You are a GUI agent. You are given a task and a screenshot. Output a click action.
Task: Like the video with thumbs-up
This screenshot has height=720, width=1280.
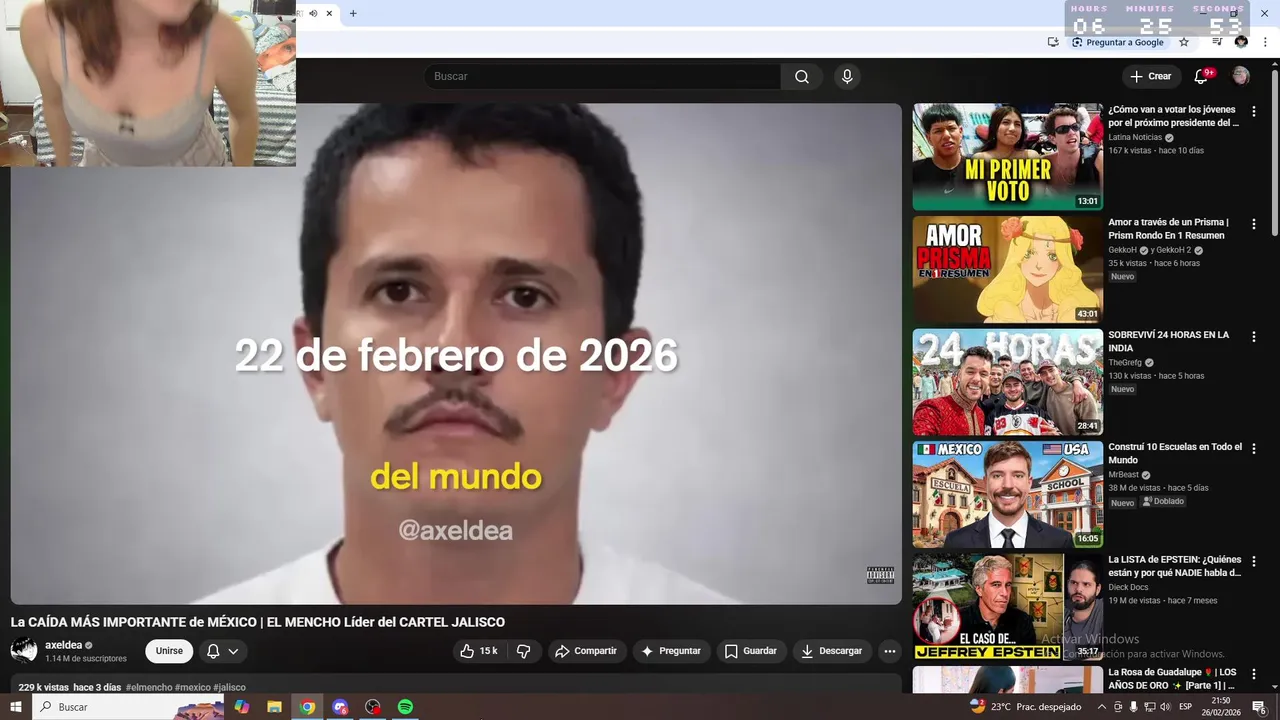click(x=479, y=651)
